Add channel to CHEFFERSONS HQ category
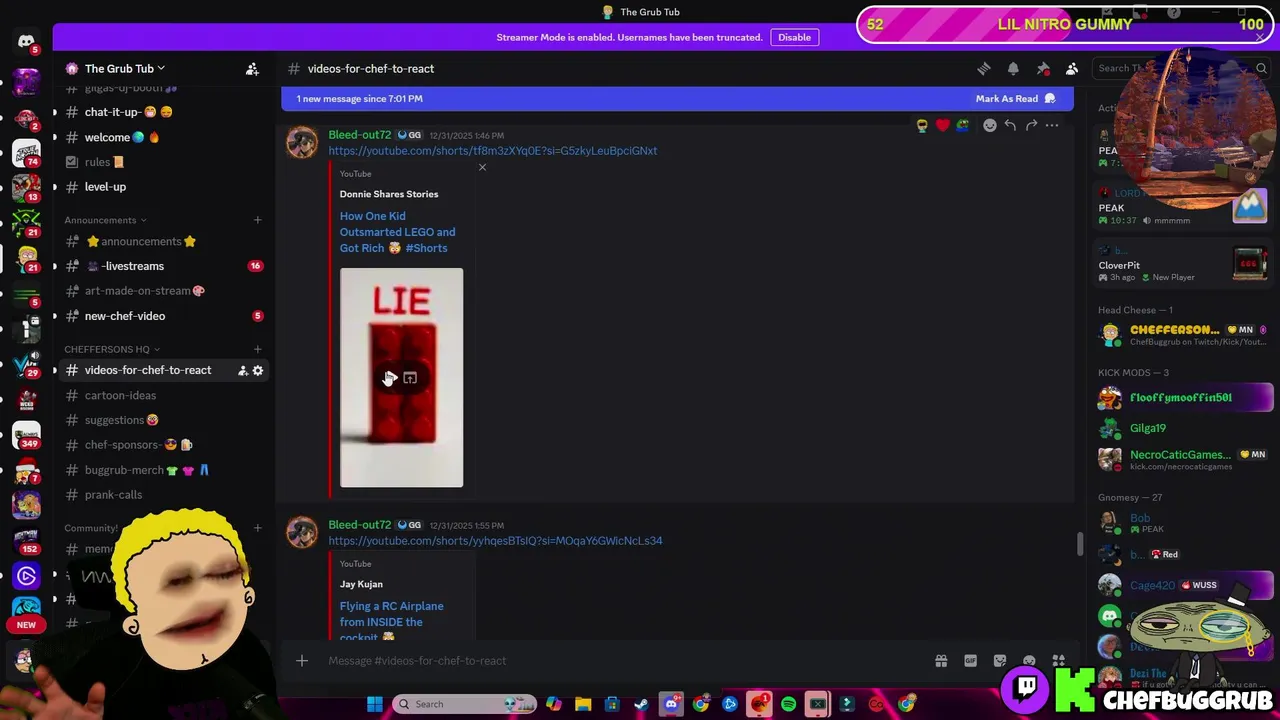This screenshot has height=720, width=1280. (x=257, y=349)
